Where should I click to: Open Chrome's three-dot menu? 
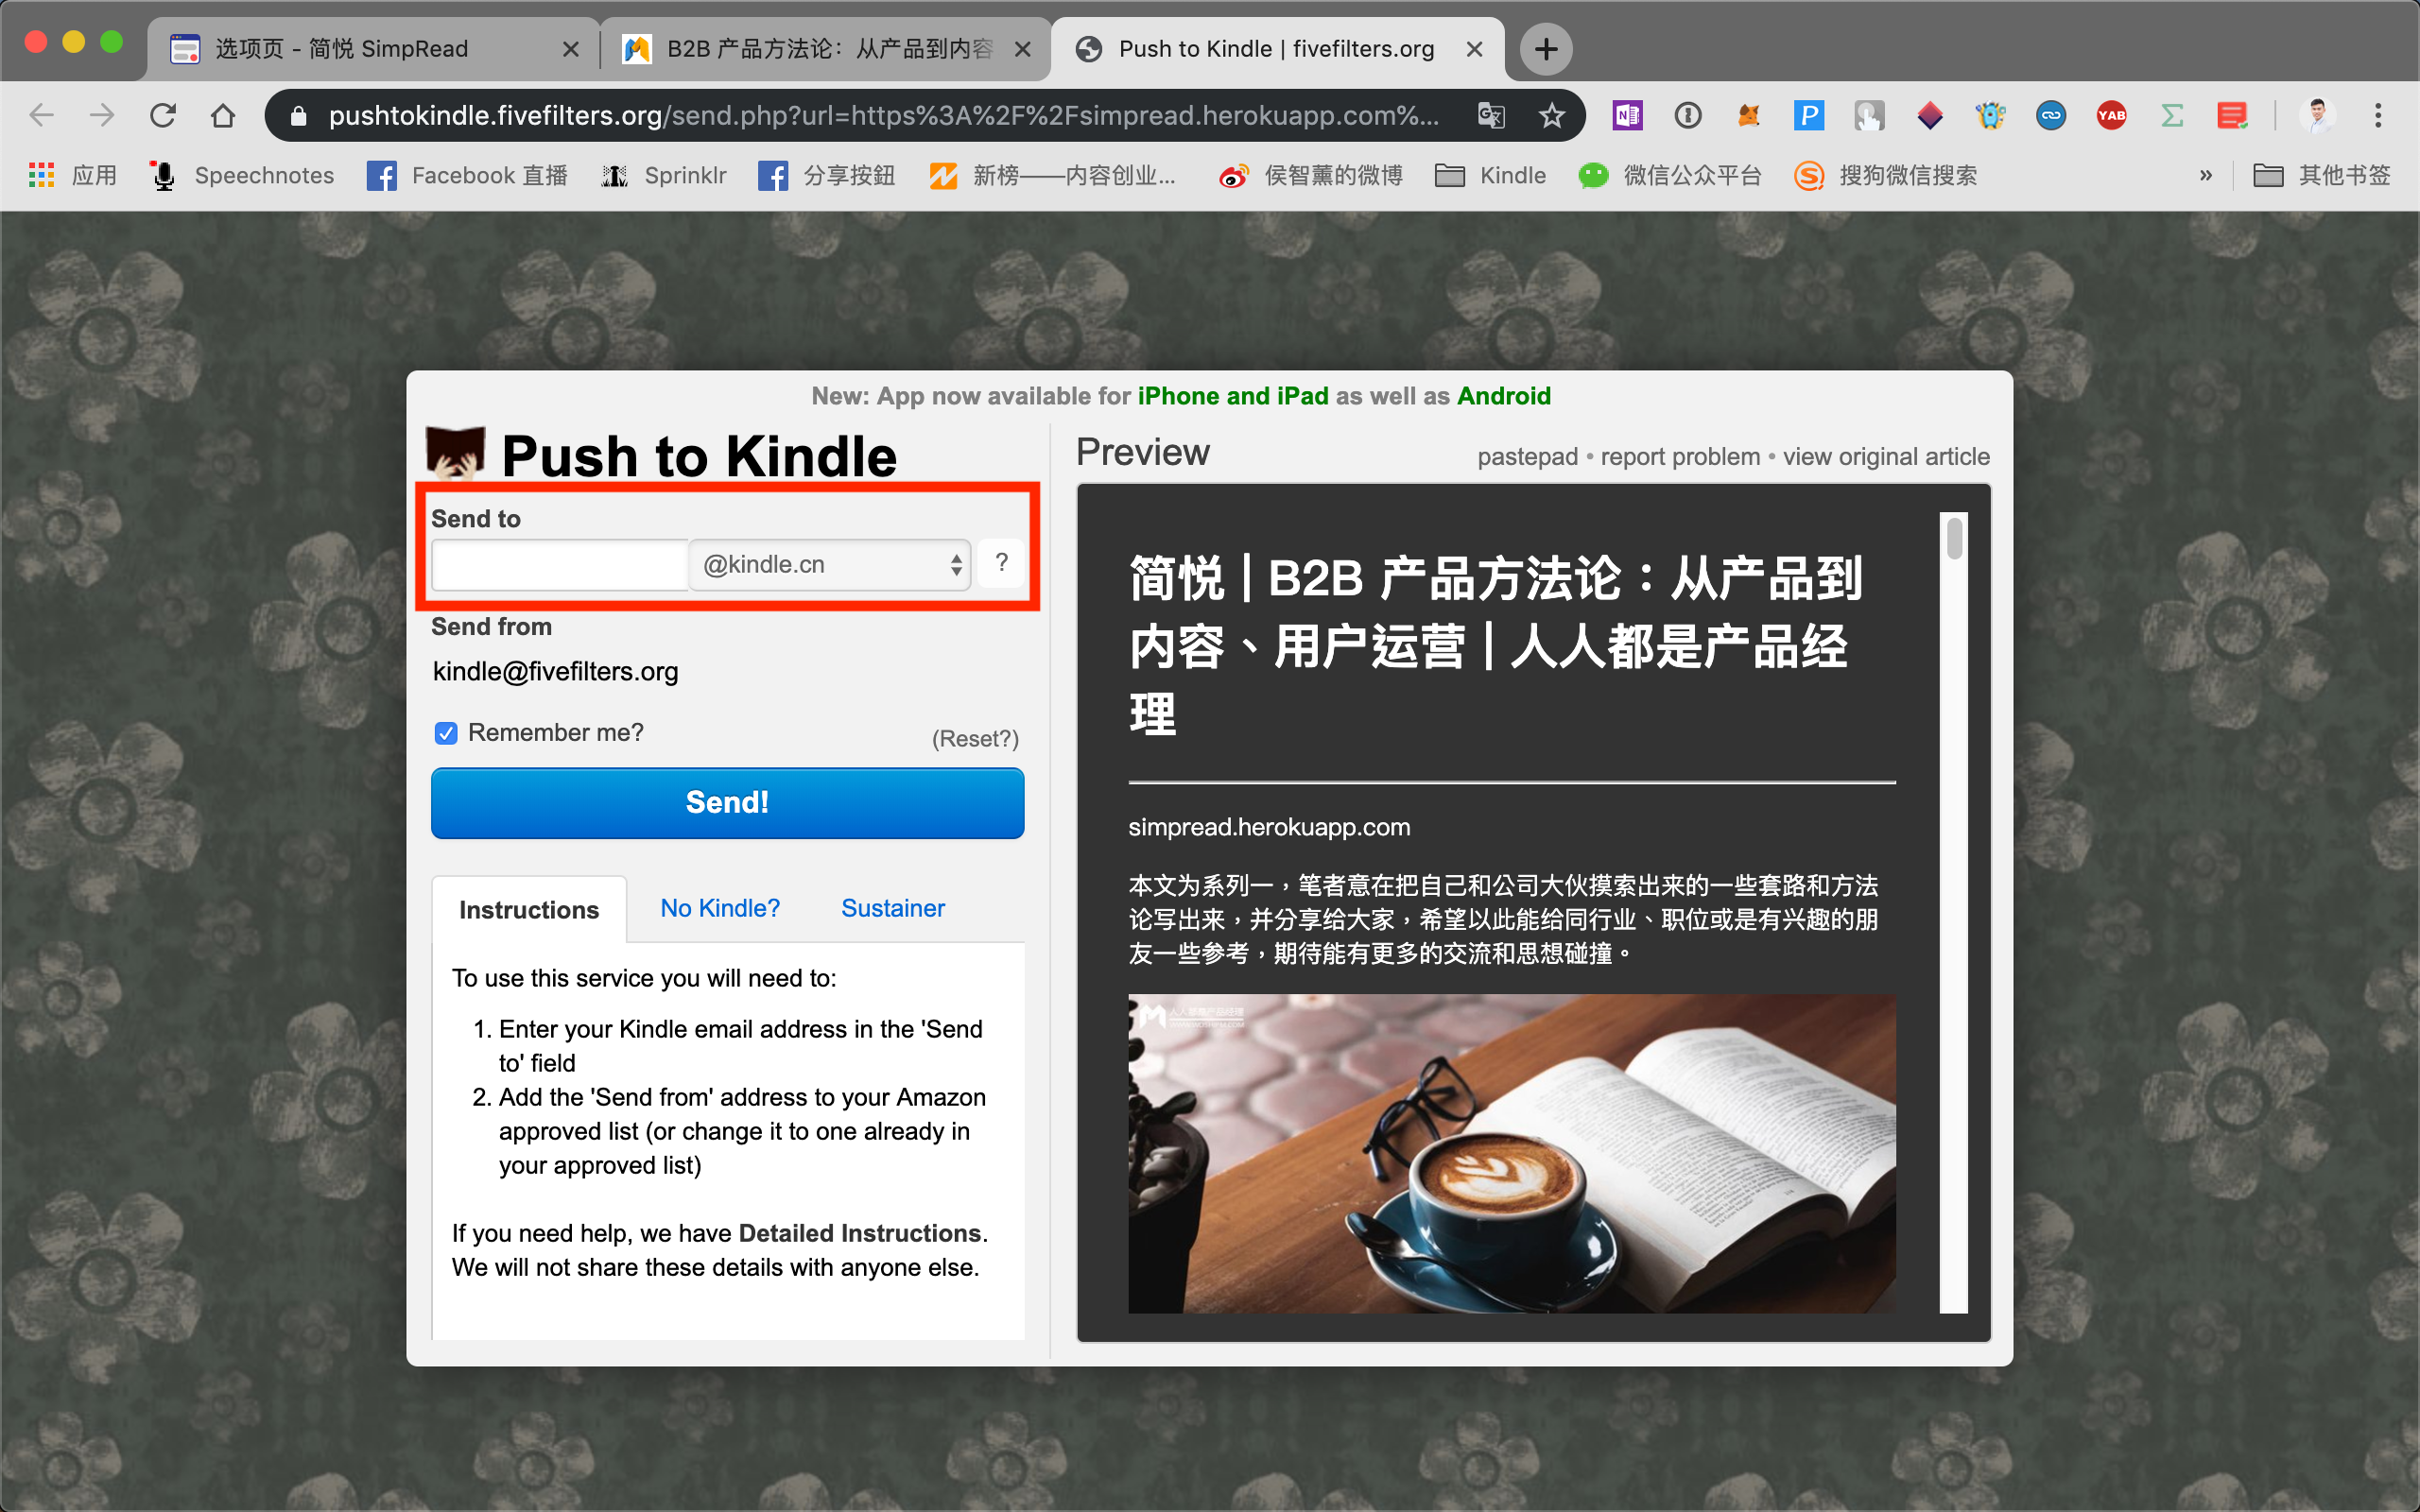[2378, 116]
